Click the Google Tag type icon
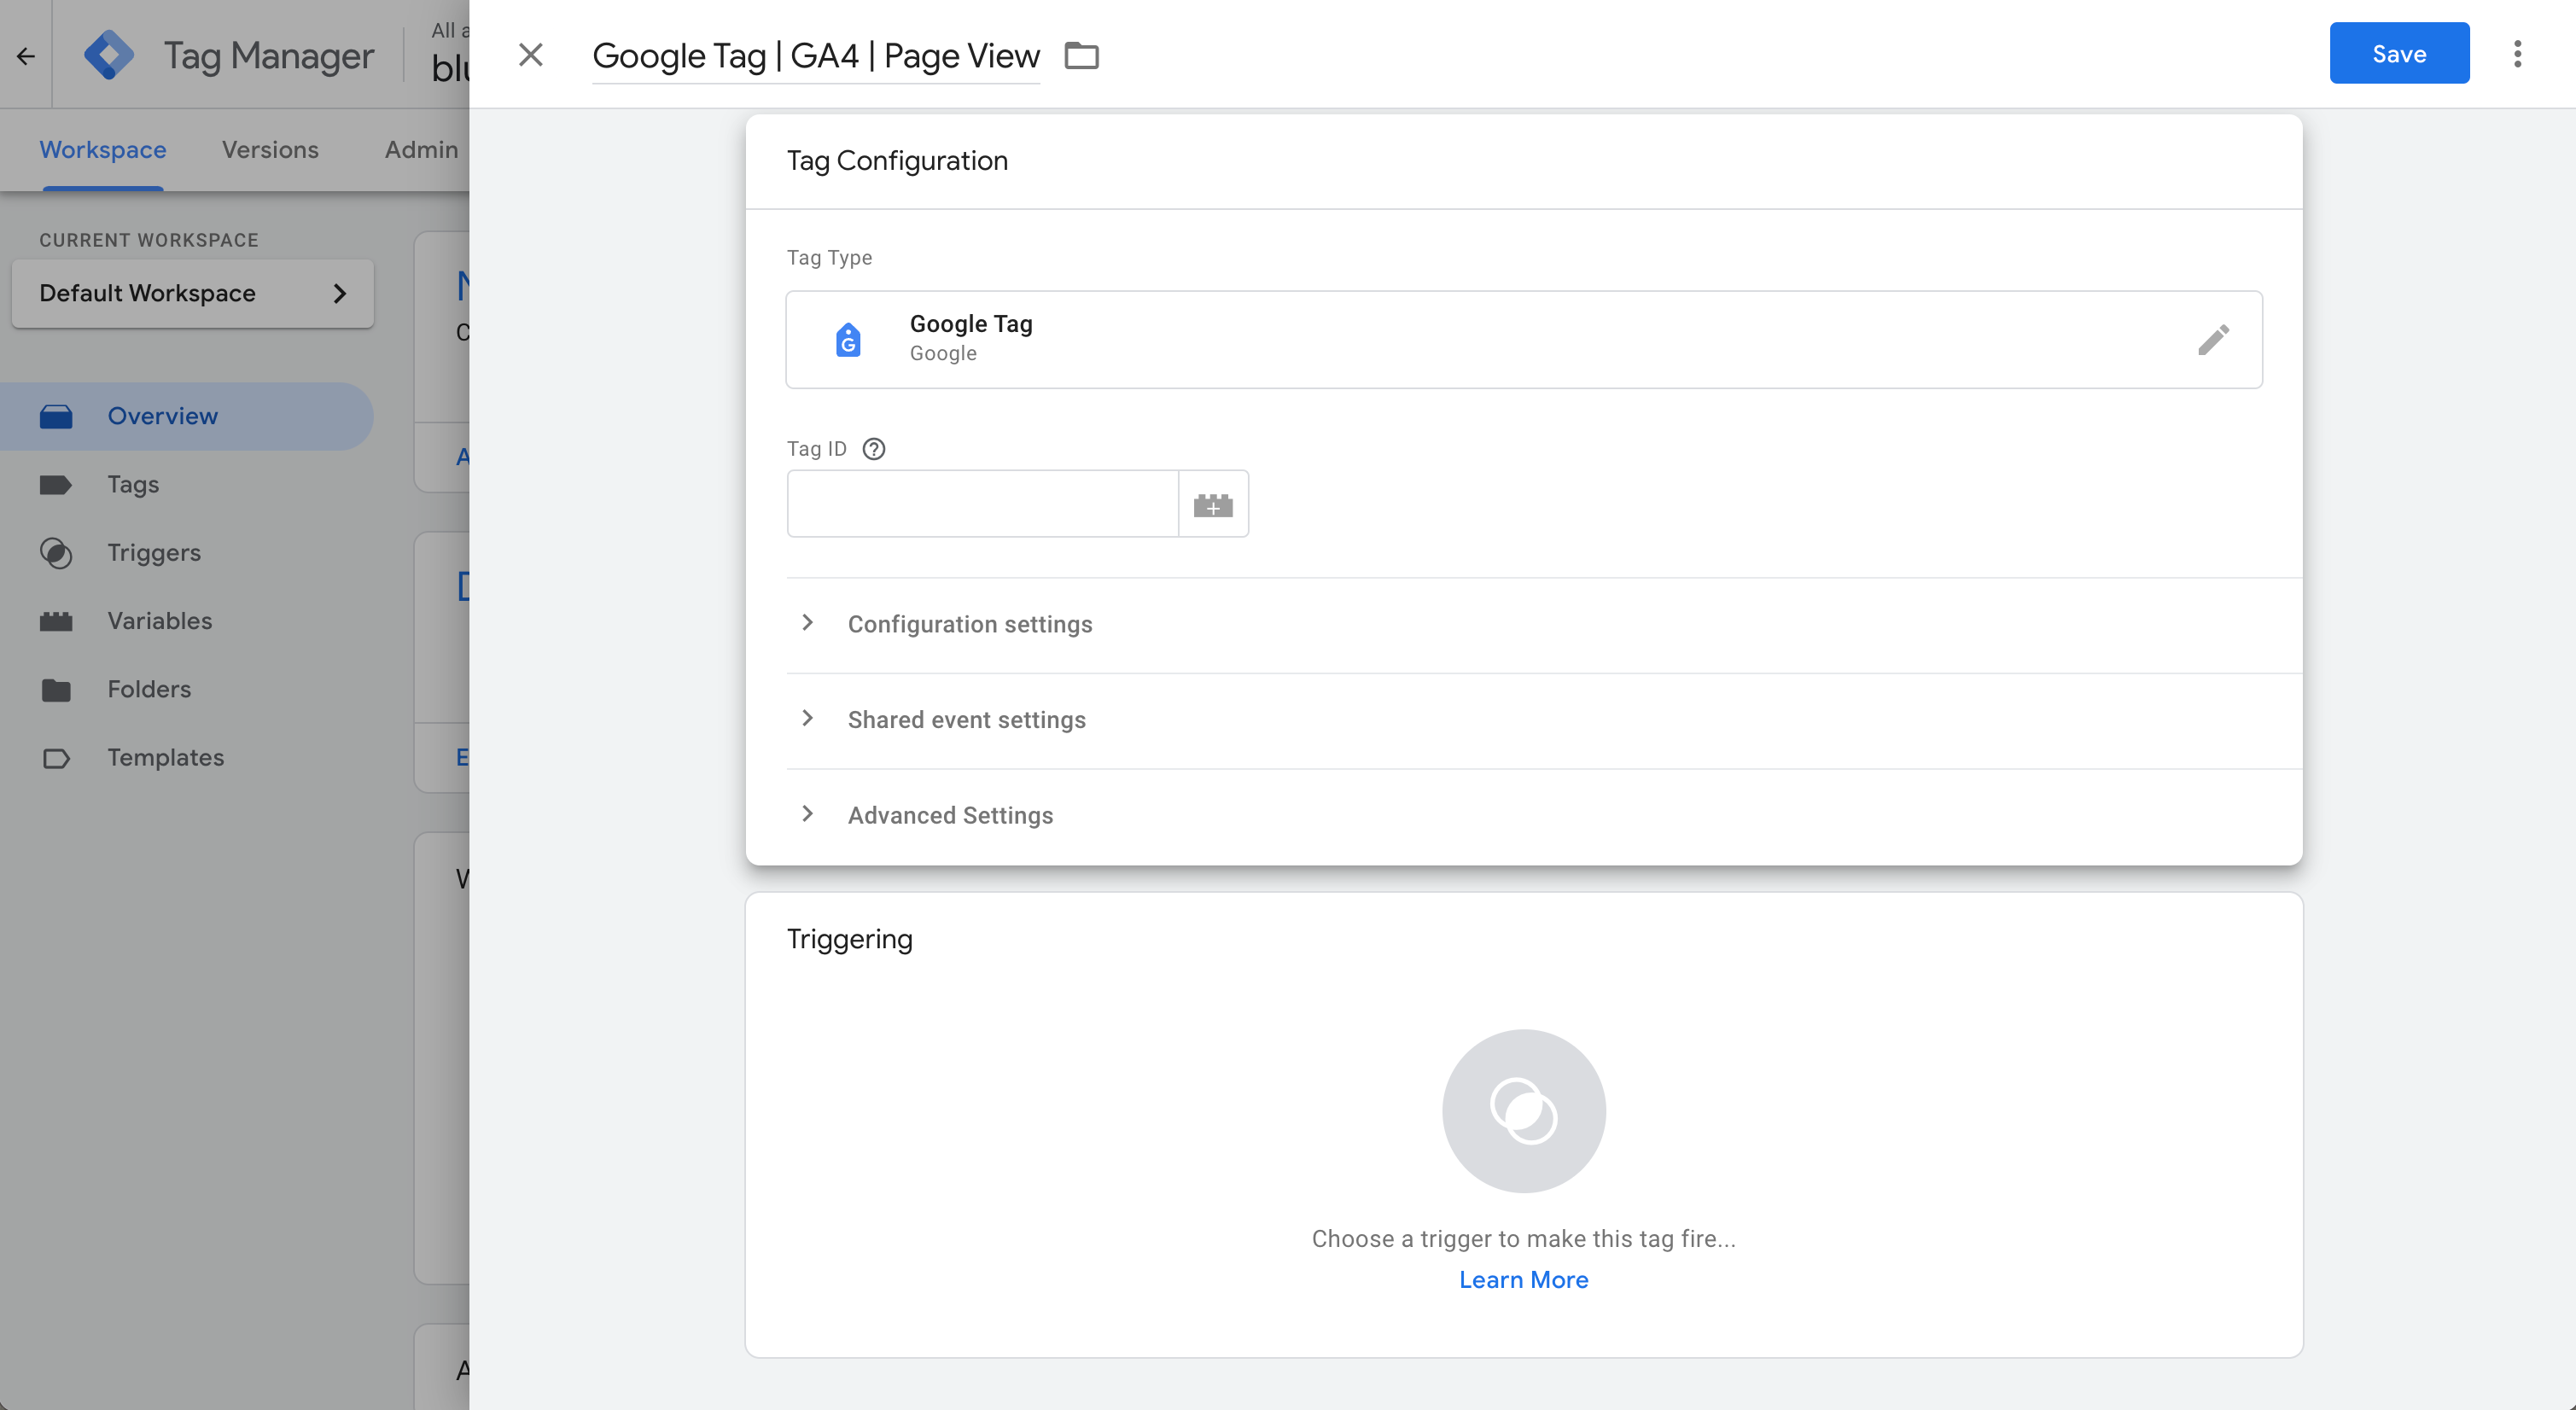 pos(847,340)
